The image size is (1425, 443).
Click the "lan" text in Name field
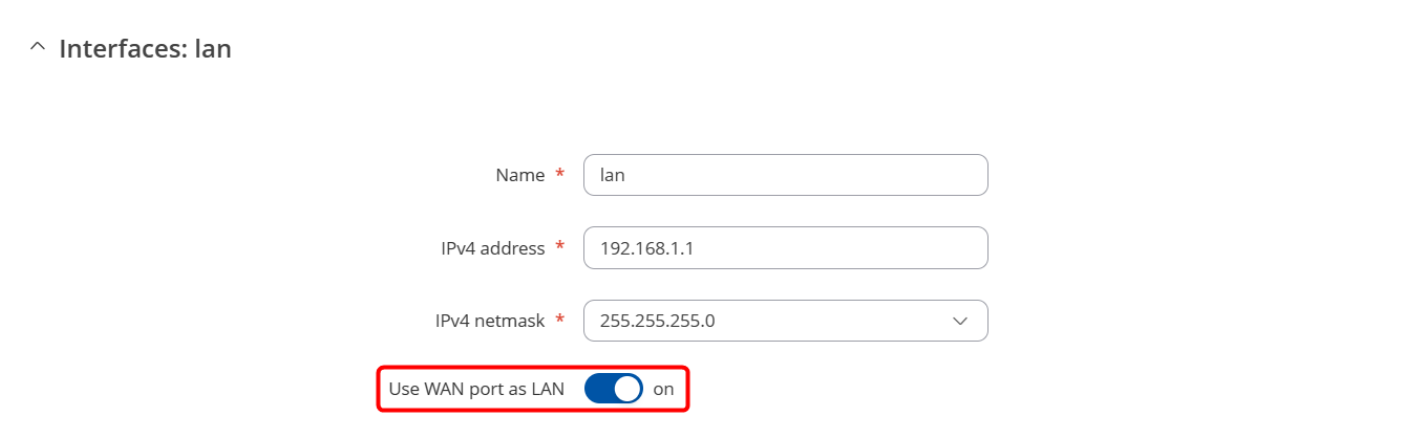[612, 175]
